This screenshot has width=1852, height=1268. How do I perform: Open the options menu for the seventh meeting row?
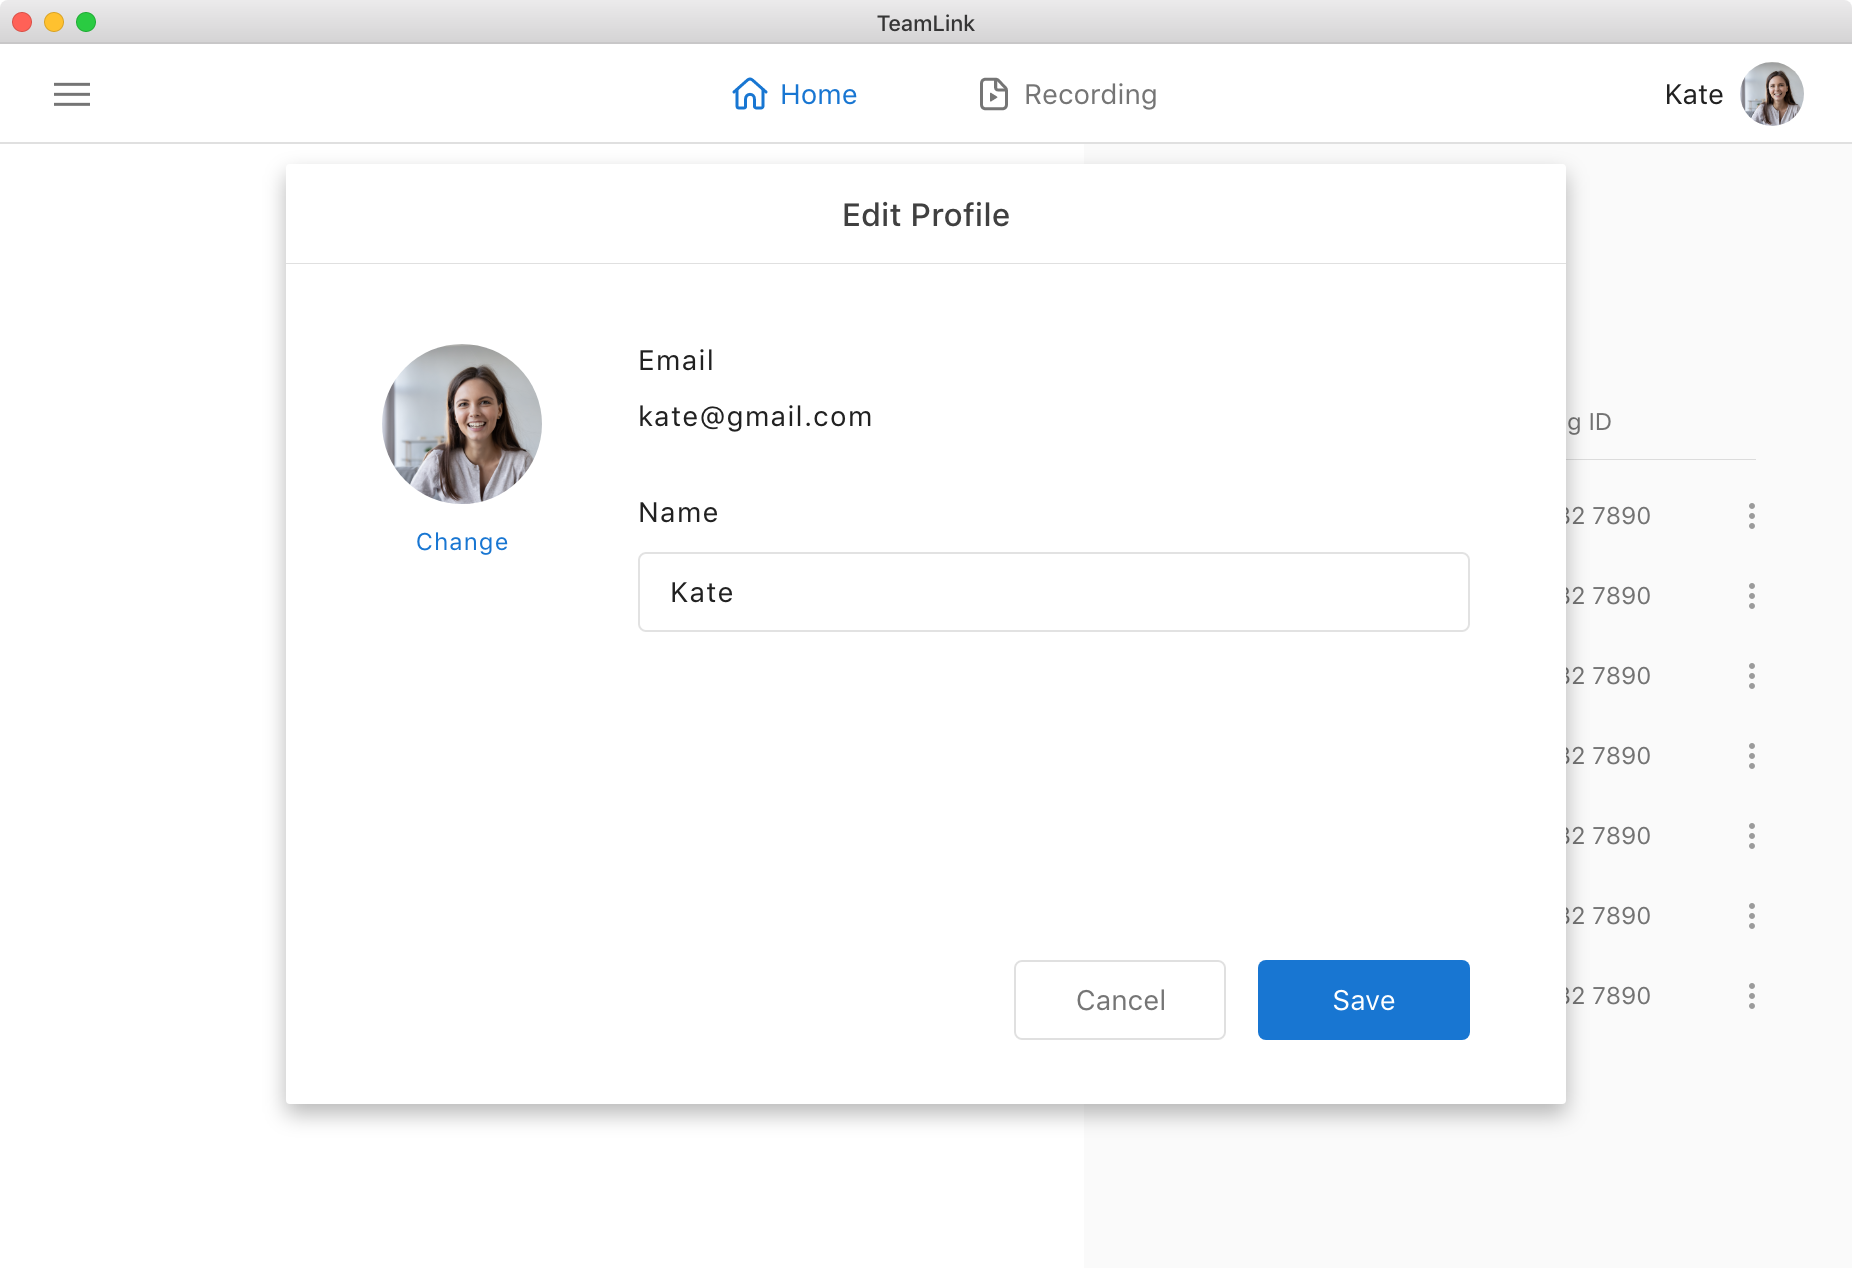click(1751, 996)
